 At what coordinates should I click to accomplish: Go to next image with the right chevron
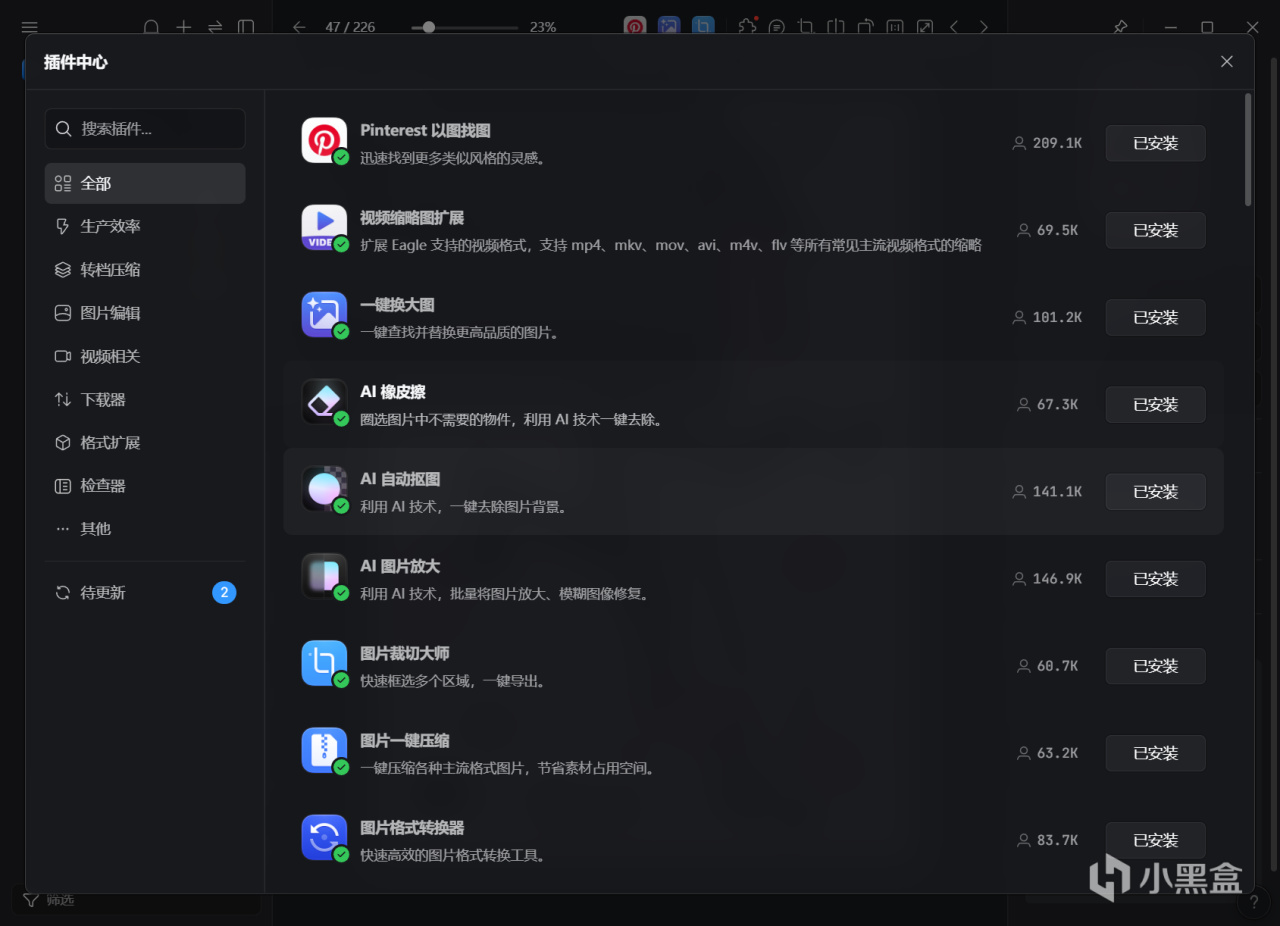[x=984, y=27]
